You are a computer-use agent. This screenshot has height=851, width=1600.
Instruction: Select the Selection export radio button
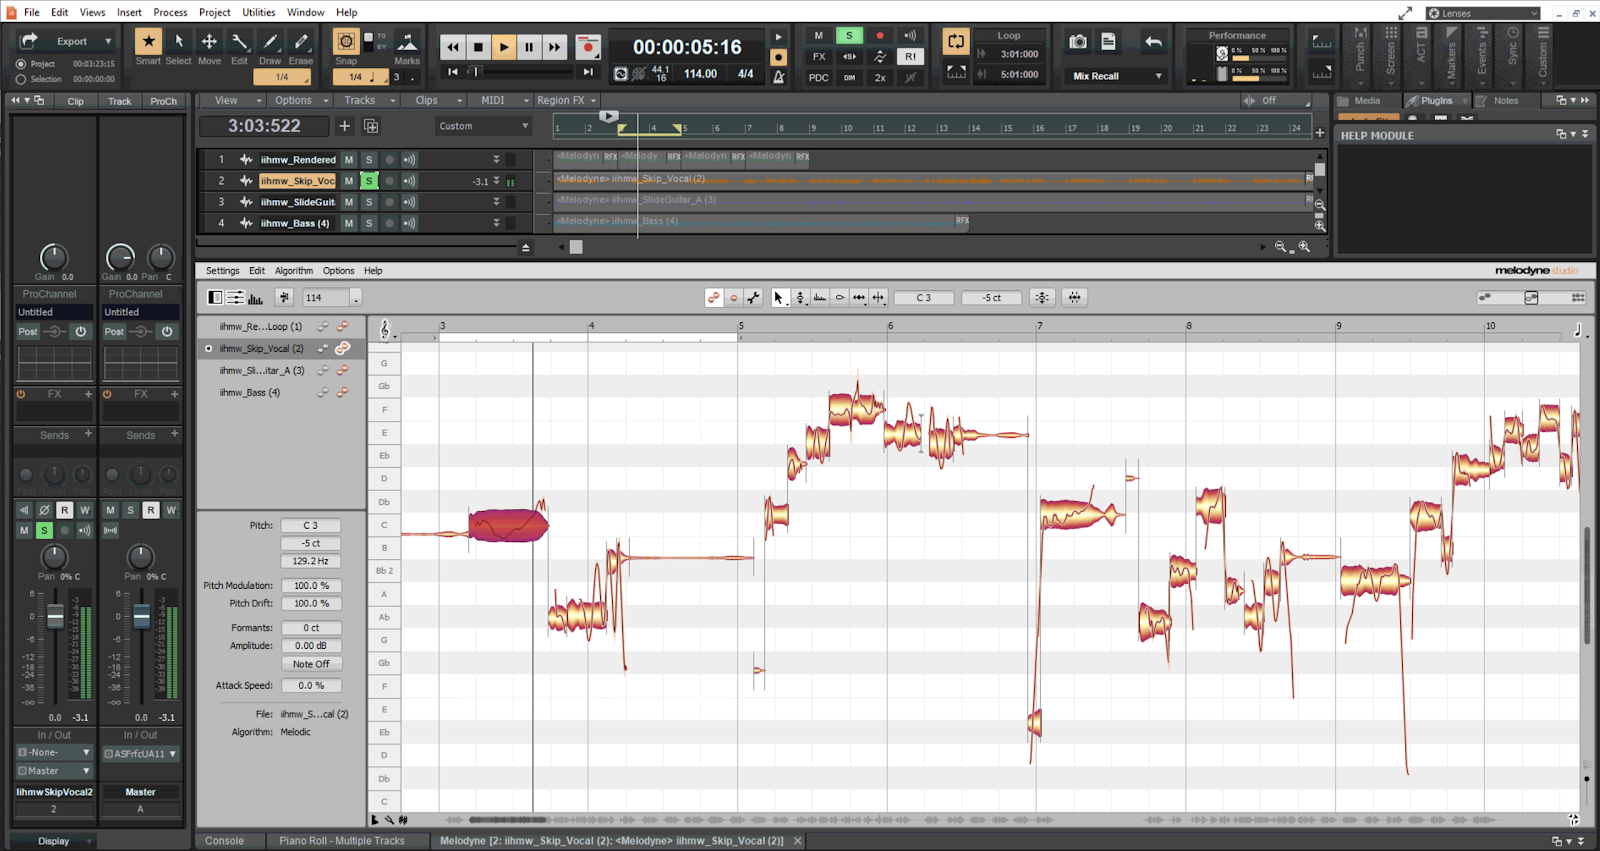pyautogui.click(x=21, y=79)
